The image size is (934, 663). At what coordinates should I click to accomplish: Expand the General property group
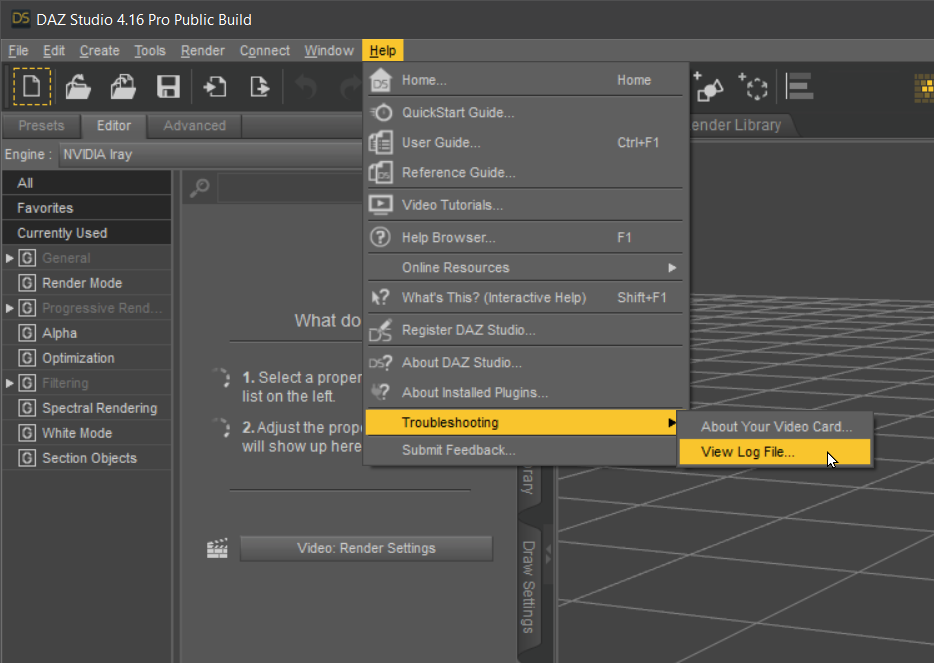tap(10, 258)
